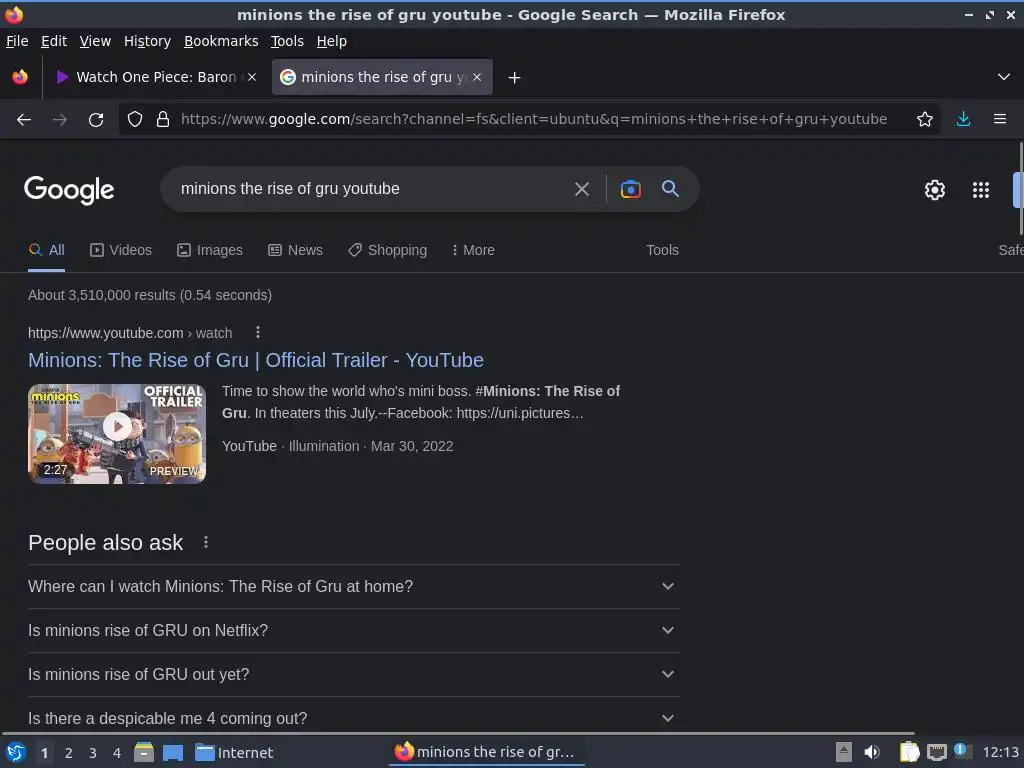1024x768 pixels.
Task: Open the View menu
Action: tap(95, 41)
